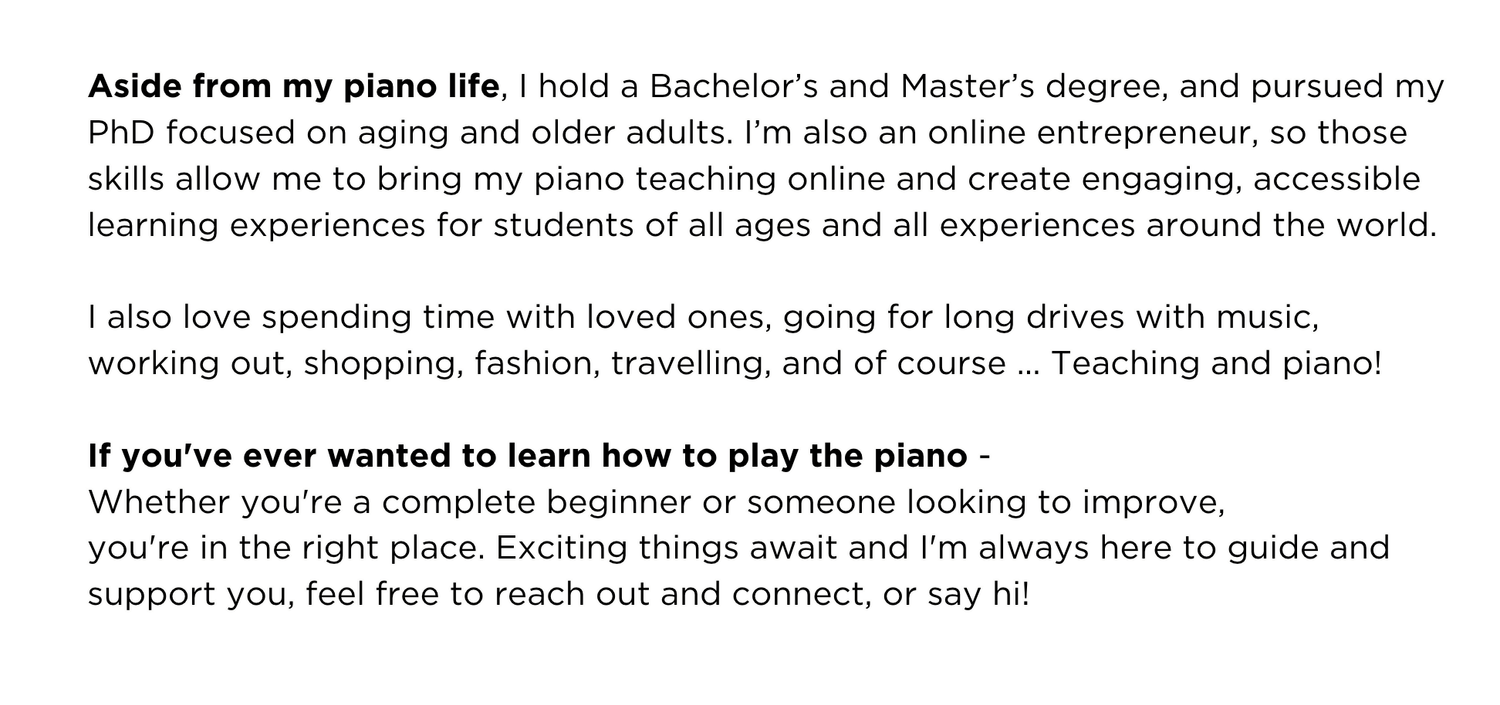The width and height of the screenshot is (1500, 705).
Task: Click the bold line about learning to play piano
Action: coord(527,456)
